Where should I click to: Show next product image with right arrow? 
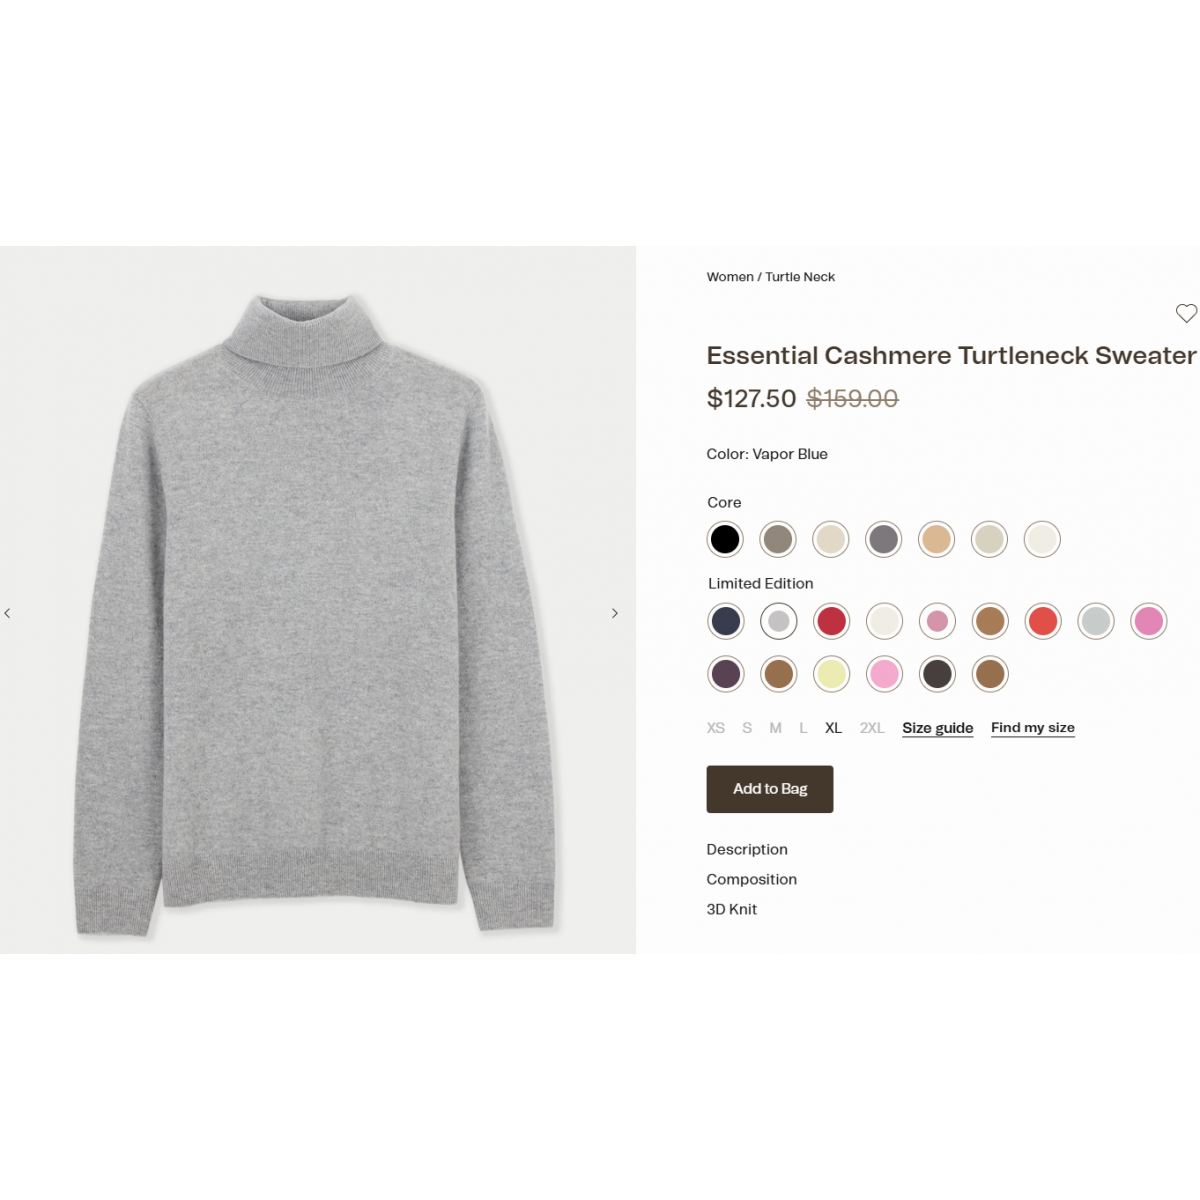615,613
